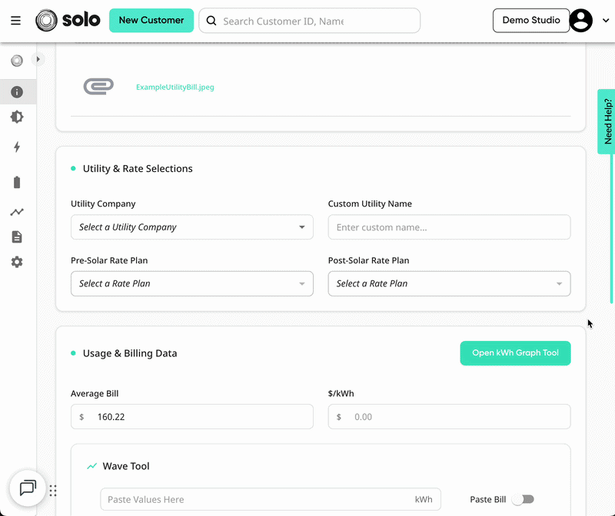Open the chat bubble widget
Image resolution: width=615 pixels, height=516 pixels.
[28, 488]
